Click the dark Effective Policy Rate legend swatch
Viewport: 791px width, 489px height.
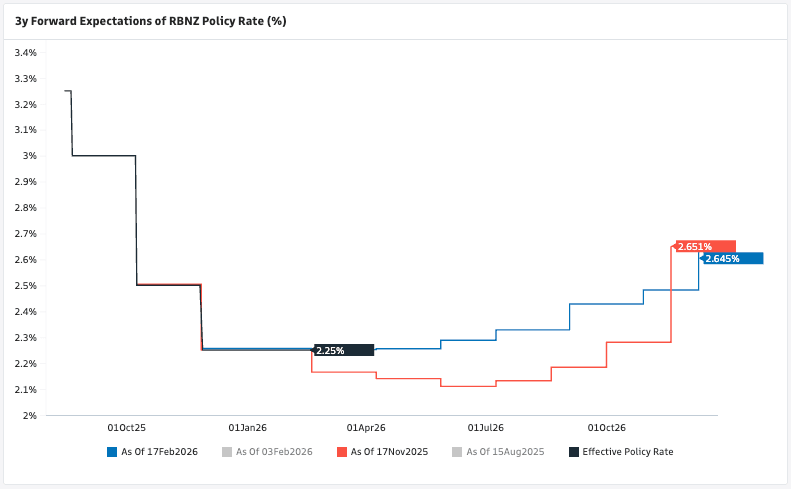(574, 452)
